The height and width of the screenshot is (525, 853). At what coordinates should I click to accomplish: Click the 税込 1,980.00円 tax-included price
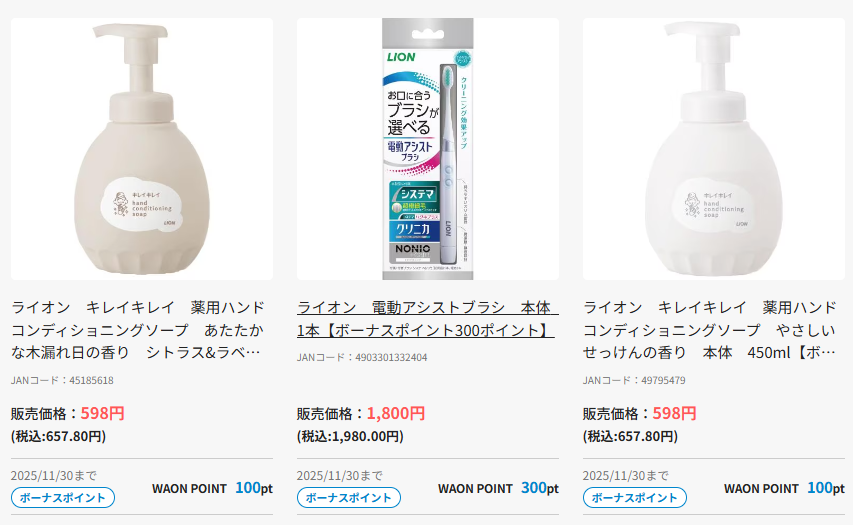coord(350,436)
